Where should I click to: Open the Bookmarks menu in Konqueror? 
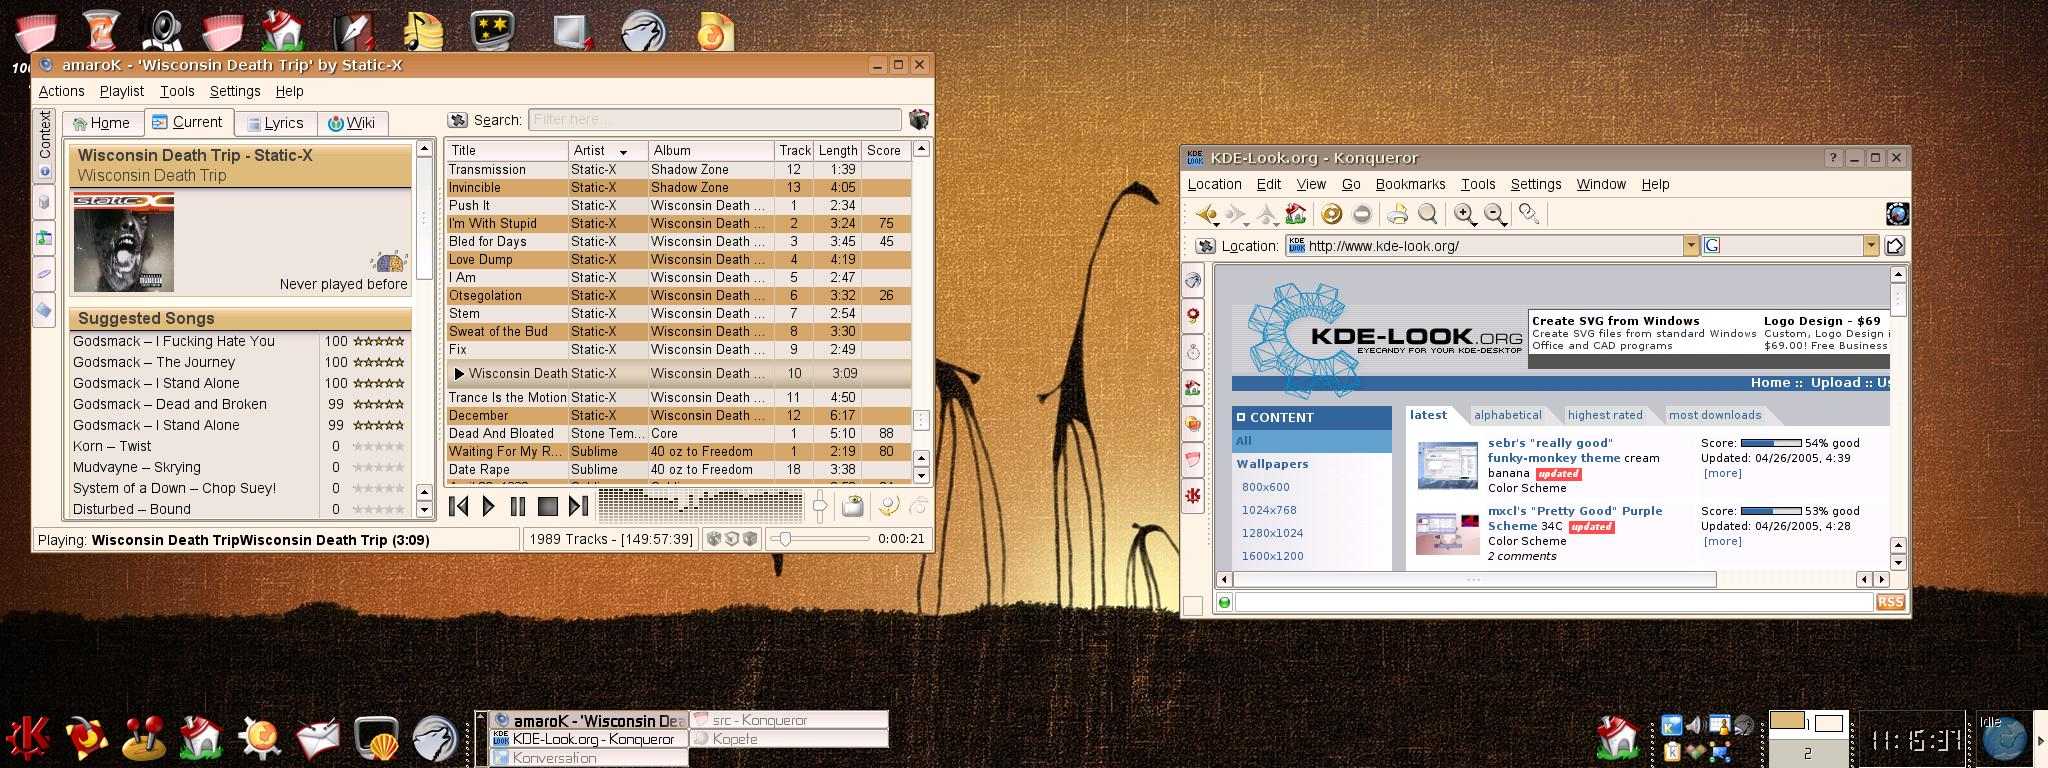(x=1410, y=184)
